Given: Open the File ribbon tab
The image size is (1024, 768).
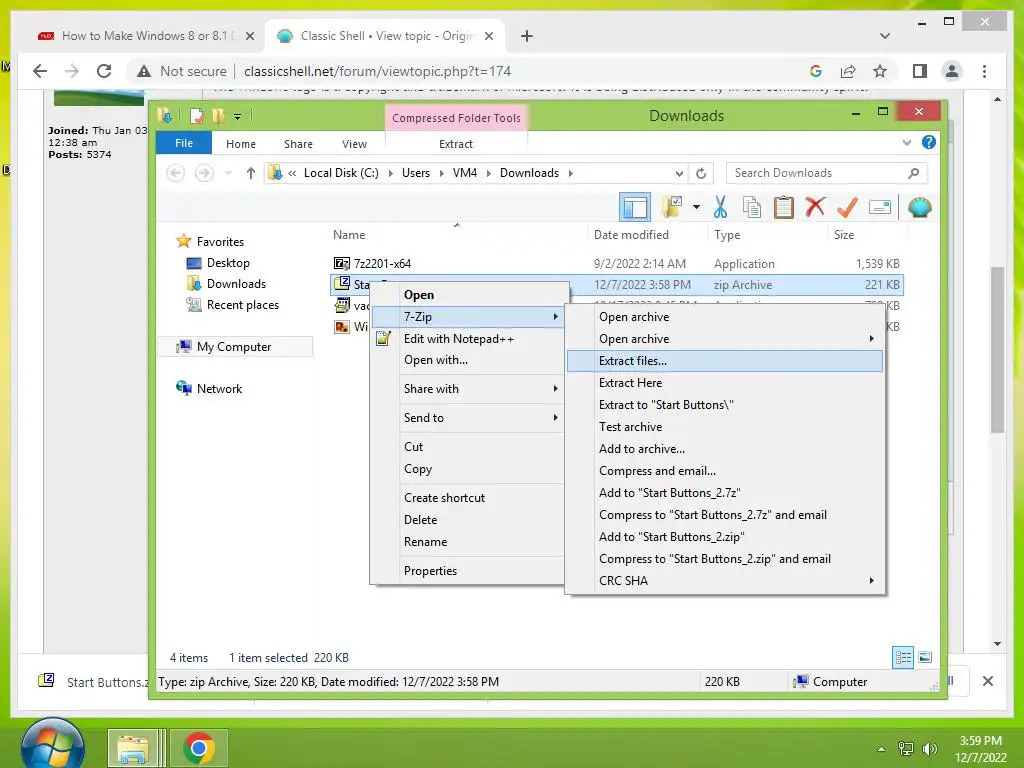Looking at the screenshot, I should 184,143.
